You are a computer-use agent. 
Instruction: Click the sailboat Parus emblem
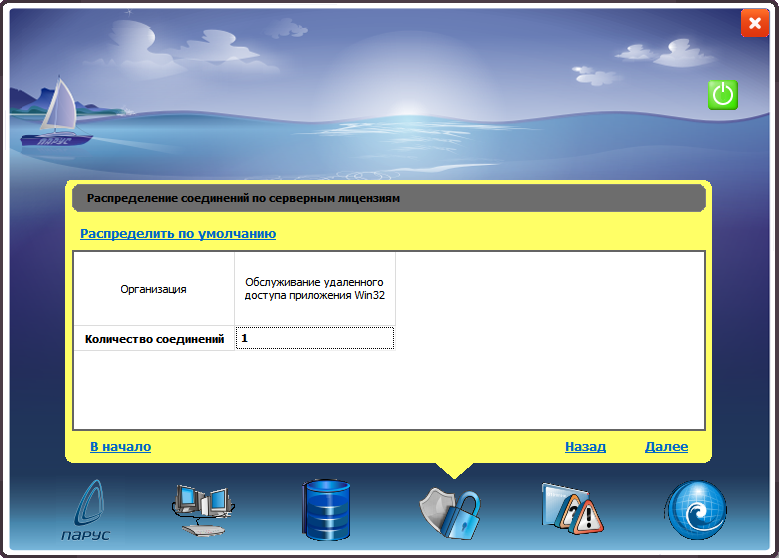point(56,112)
